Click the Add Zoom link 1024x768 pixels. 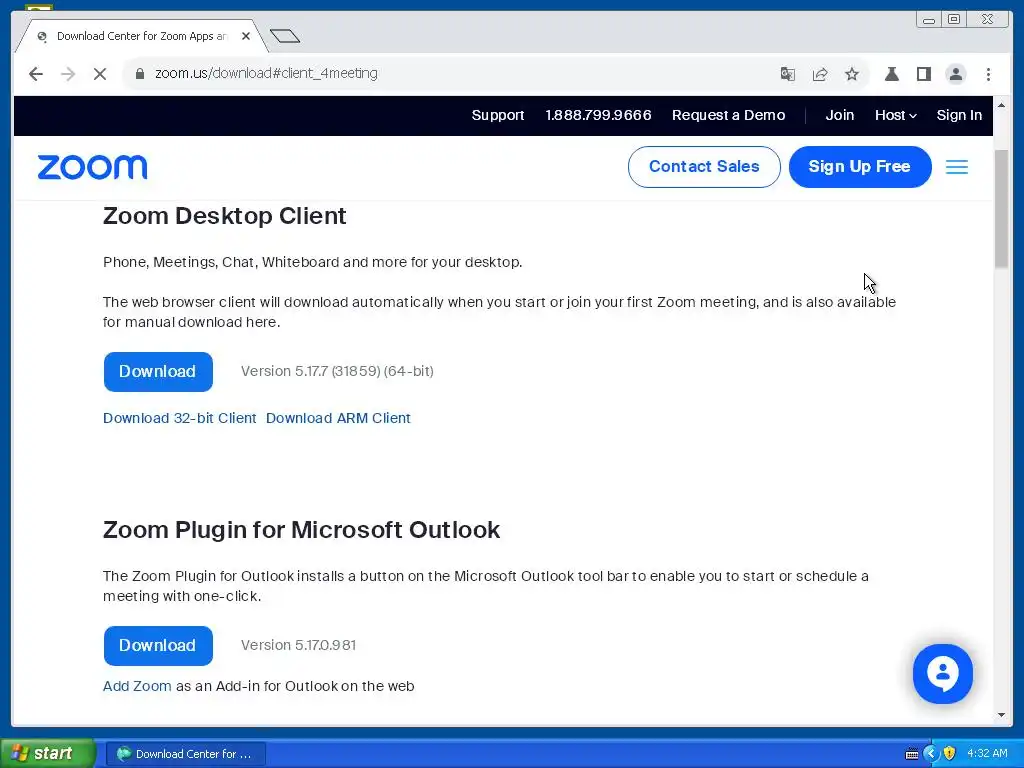click(137, 686)
